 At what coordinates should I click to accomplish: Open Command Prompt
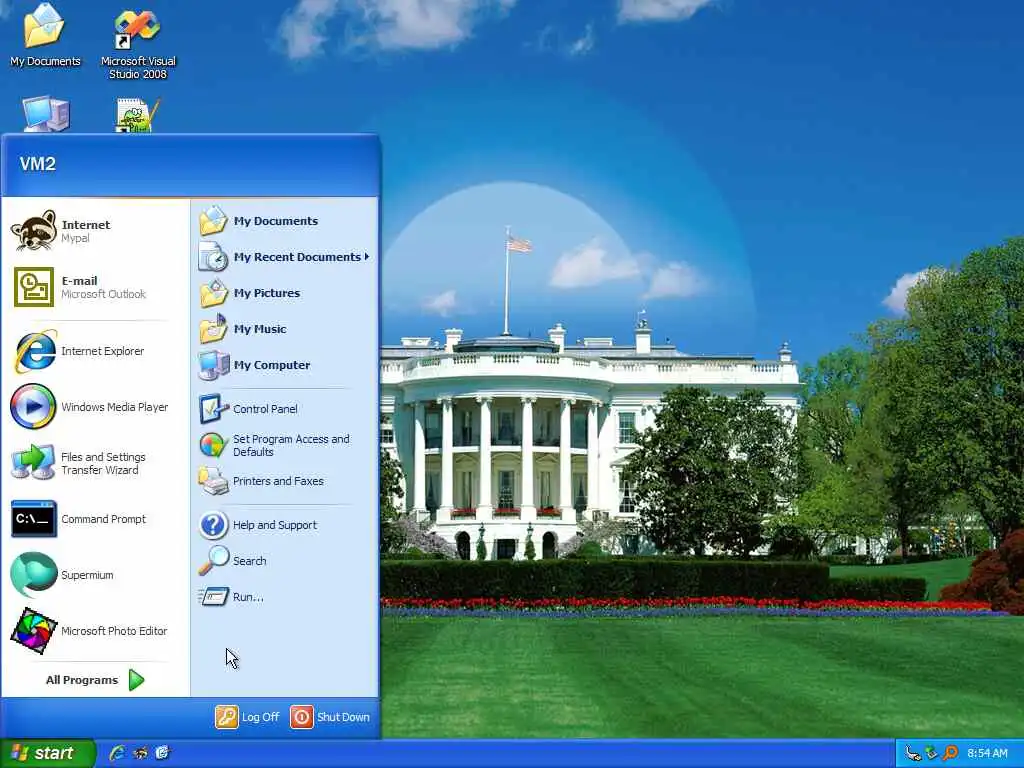coord(95,519)
